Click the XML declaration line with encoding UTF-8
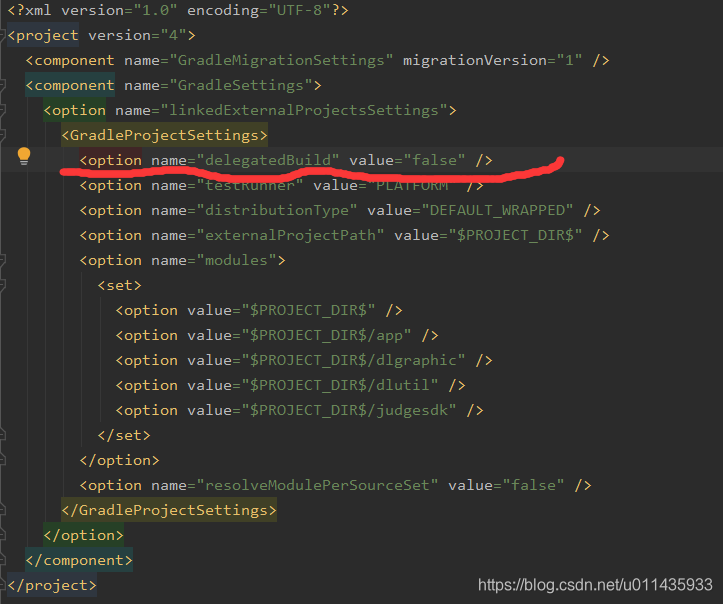This screenshot has height=604, width=723. pyautogui.click(x=178, y=10)
